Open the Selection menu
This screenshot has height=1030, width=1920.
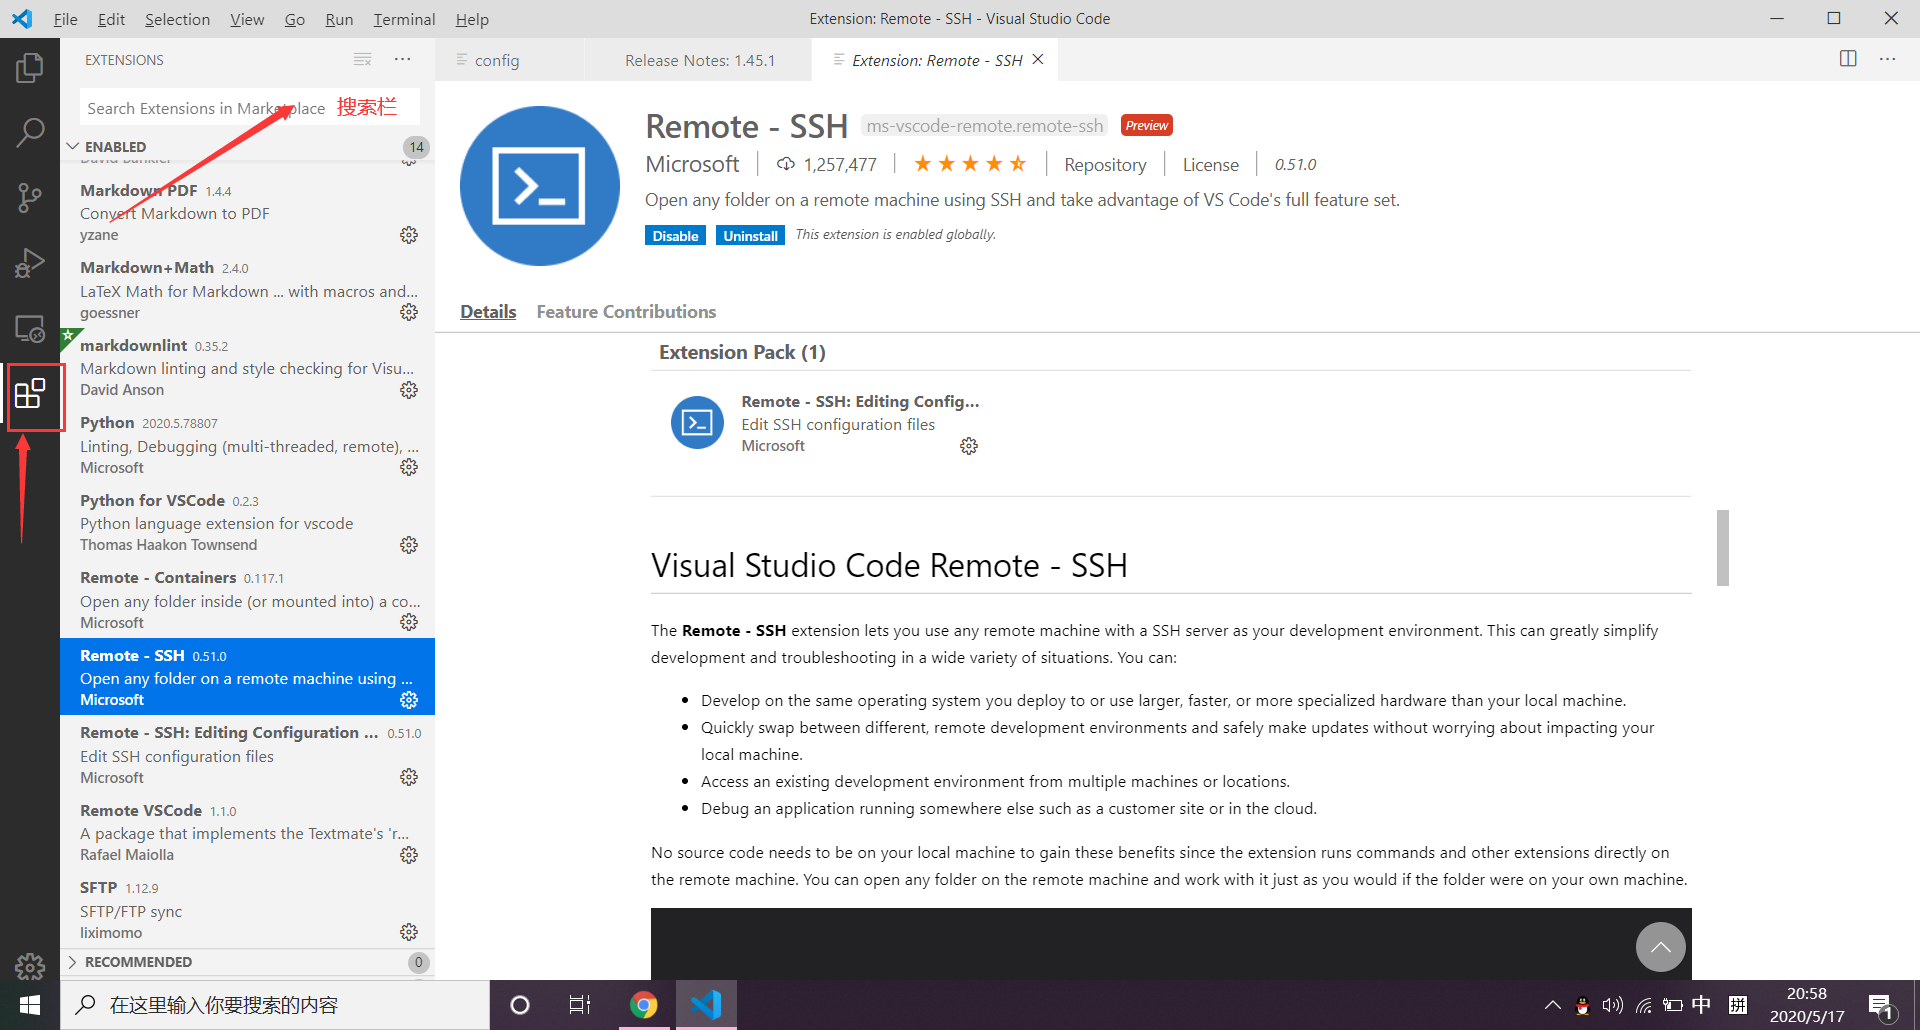[x=177, y=19]
